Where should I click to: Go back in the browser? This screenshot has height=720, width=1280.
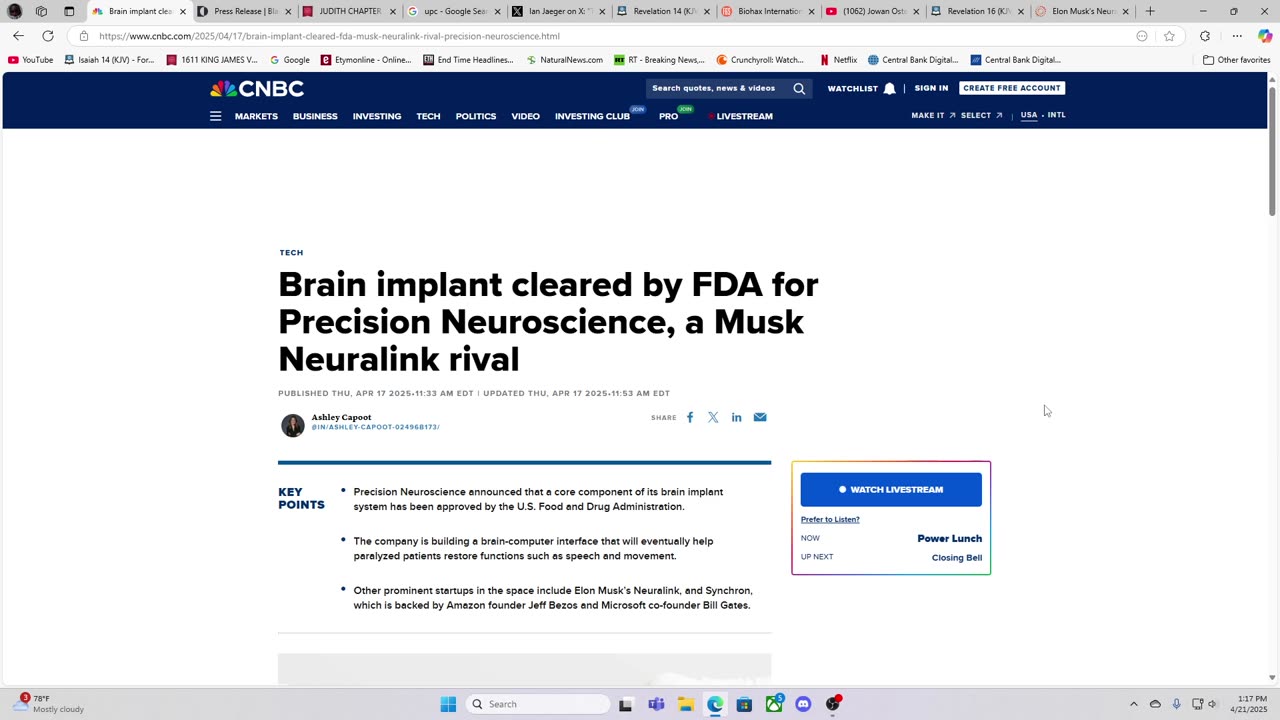tap(18, 36)
